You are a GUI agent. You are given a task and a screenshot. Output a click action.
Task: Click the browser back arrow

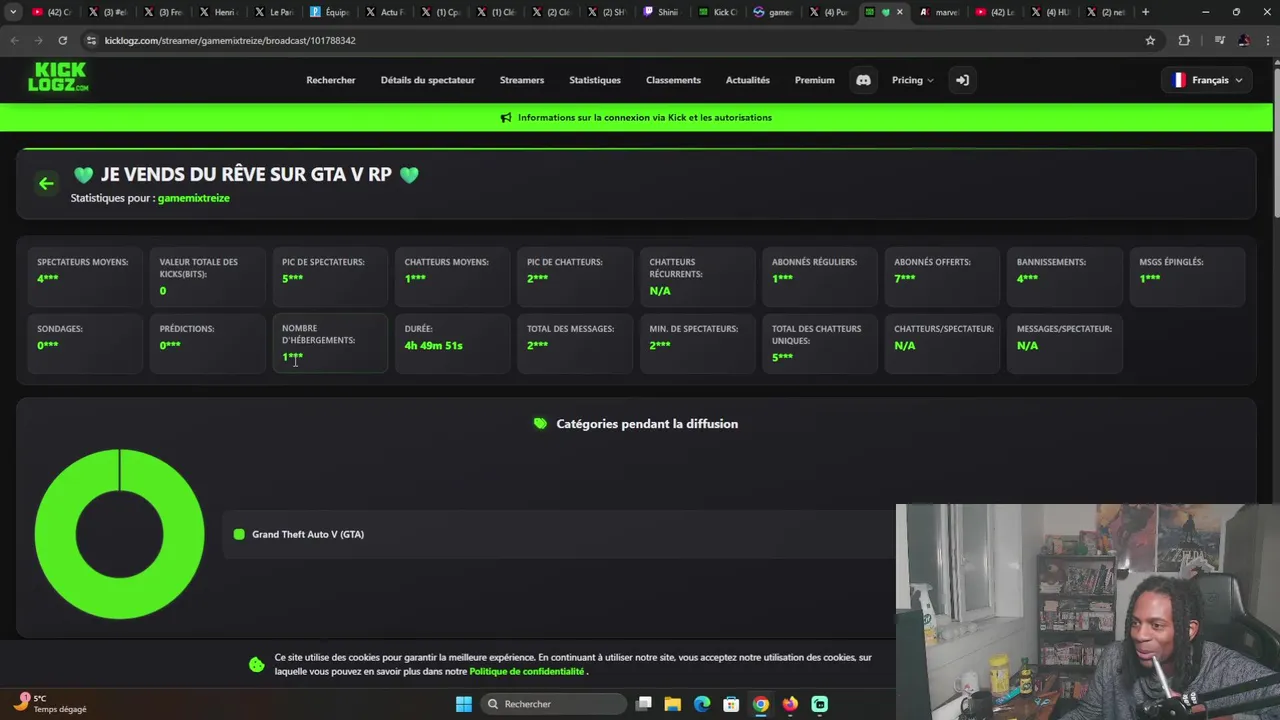(x=15, y=40)
